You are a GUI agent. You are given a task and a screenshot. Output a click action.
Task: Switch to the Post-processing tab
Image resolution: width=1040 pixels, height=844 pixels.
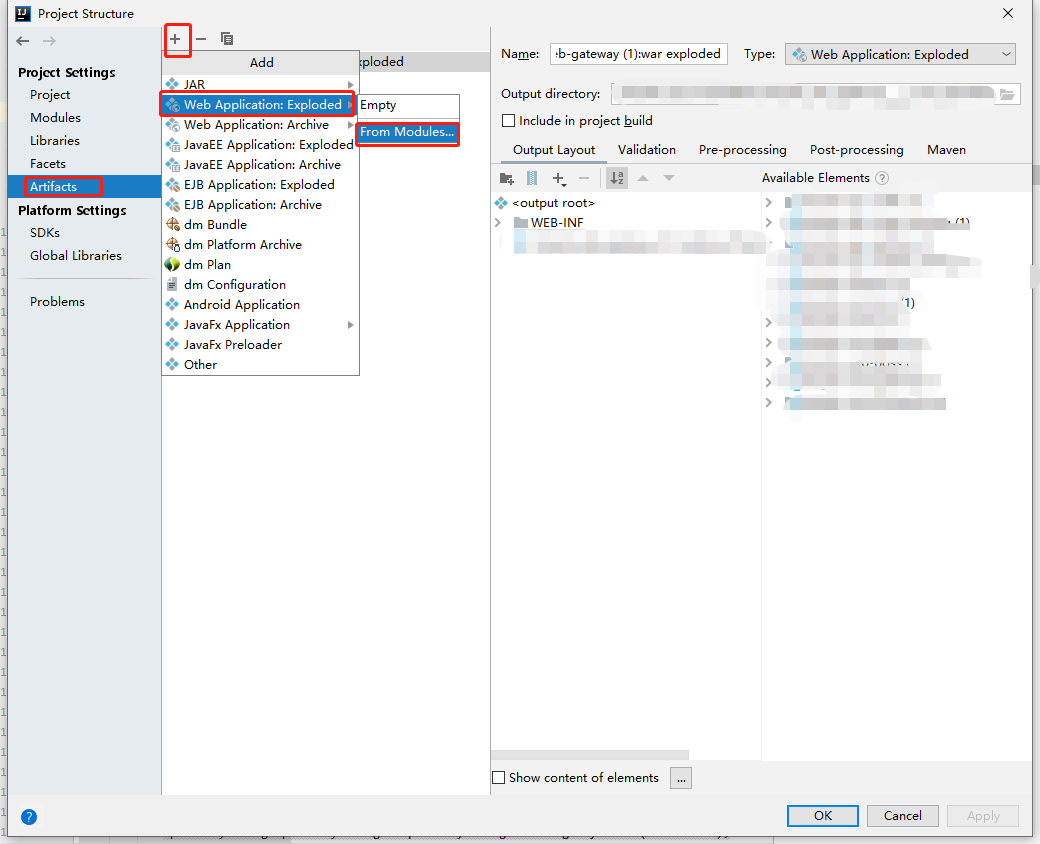tap(856, 150)
